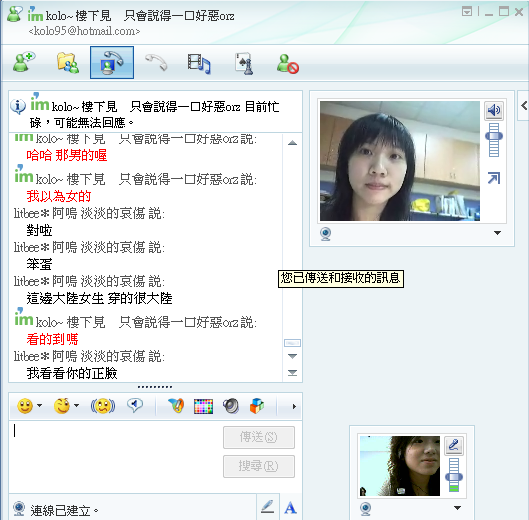This screenshot has height=520, width=529.
Task: Click the 連線已建立 status text
Action: tap(64, 510)
